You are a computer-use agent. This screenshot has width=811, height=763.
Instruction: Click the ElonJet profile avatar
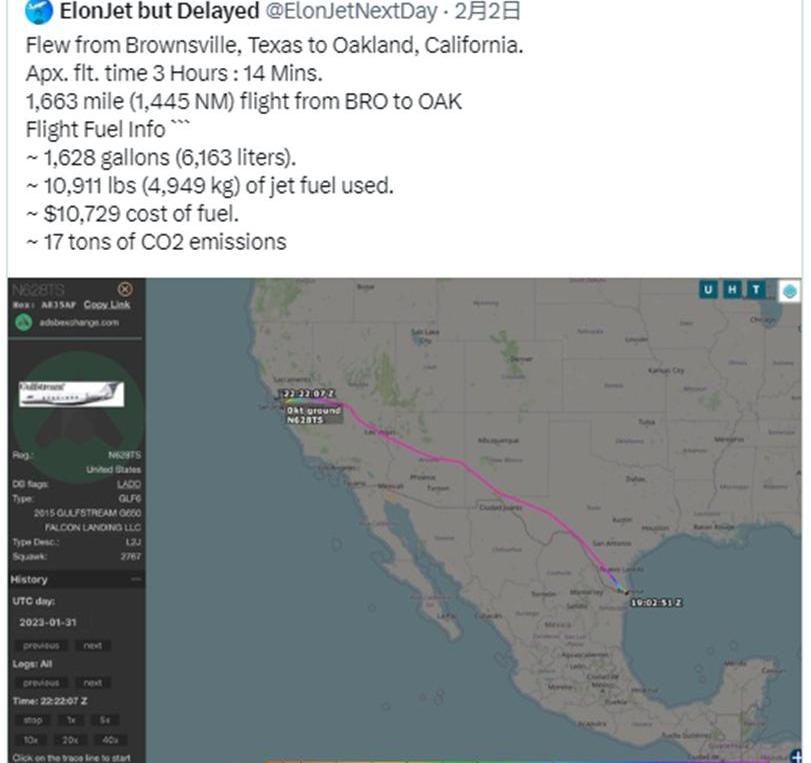click(39, 11)
